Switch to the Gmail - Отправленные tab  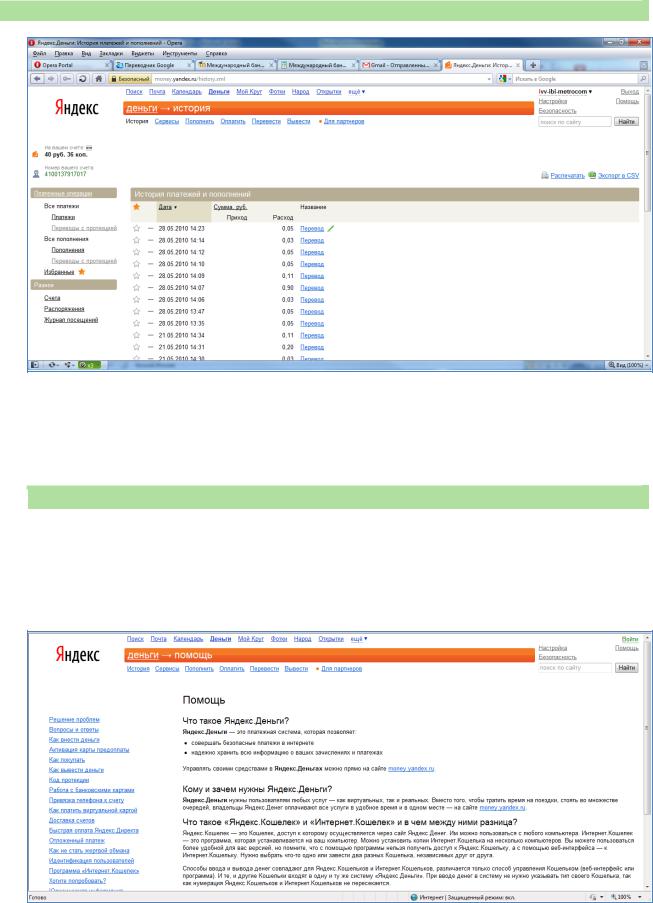tap(400, 66)
